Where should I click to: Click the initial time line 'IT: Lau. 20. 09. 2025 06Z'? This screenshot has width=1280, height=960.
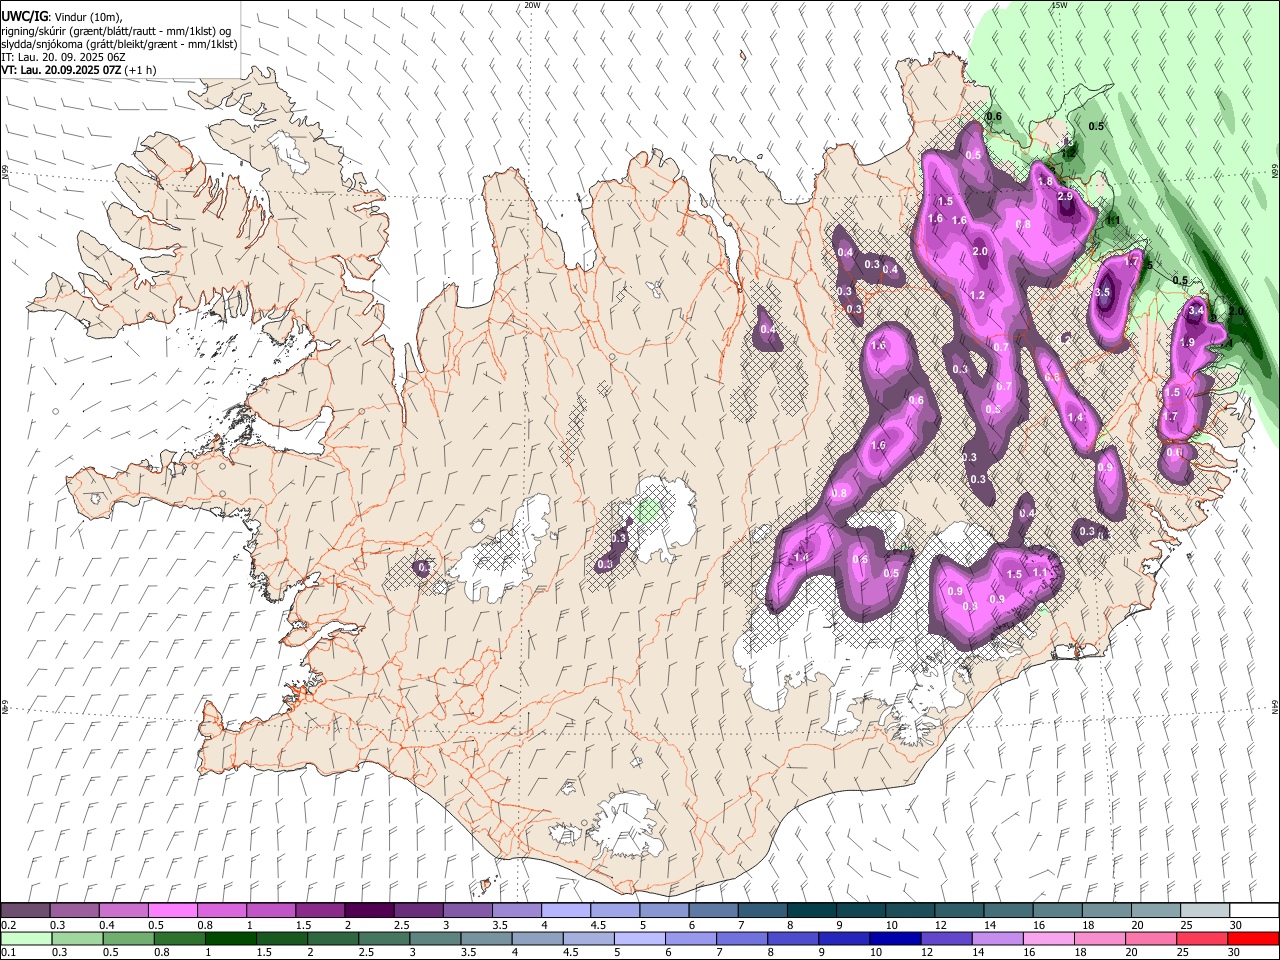(x=63, y=58)
